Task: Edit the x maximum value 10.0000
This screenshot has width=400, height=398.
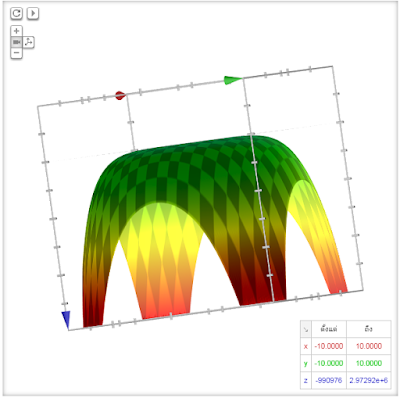Action: point(369,346)
